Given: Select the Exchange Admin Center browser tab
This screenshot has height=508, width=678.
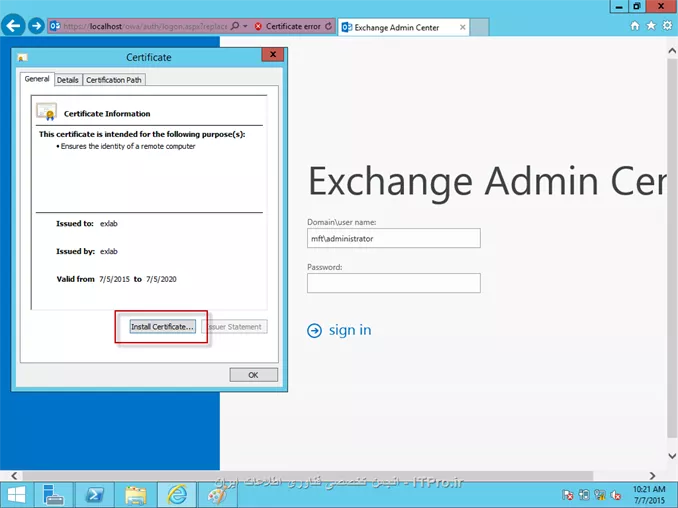Looking at the screenshot, I should [x=403, y=27].
